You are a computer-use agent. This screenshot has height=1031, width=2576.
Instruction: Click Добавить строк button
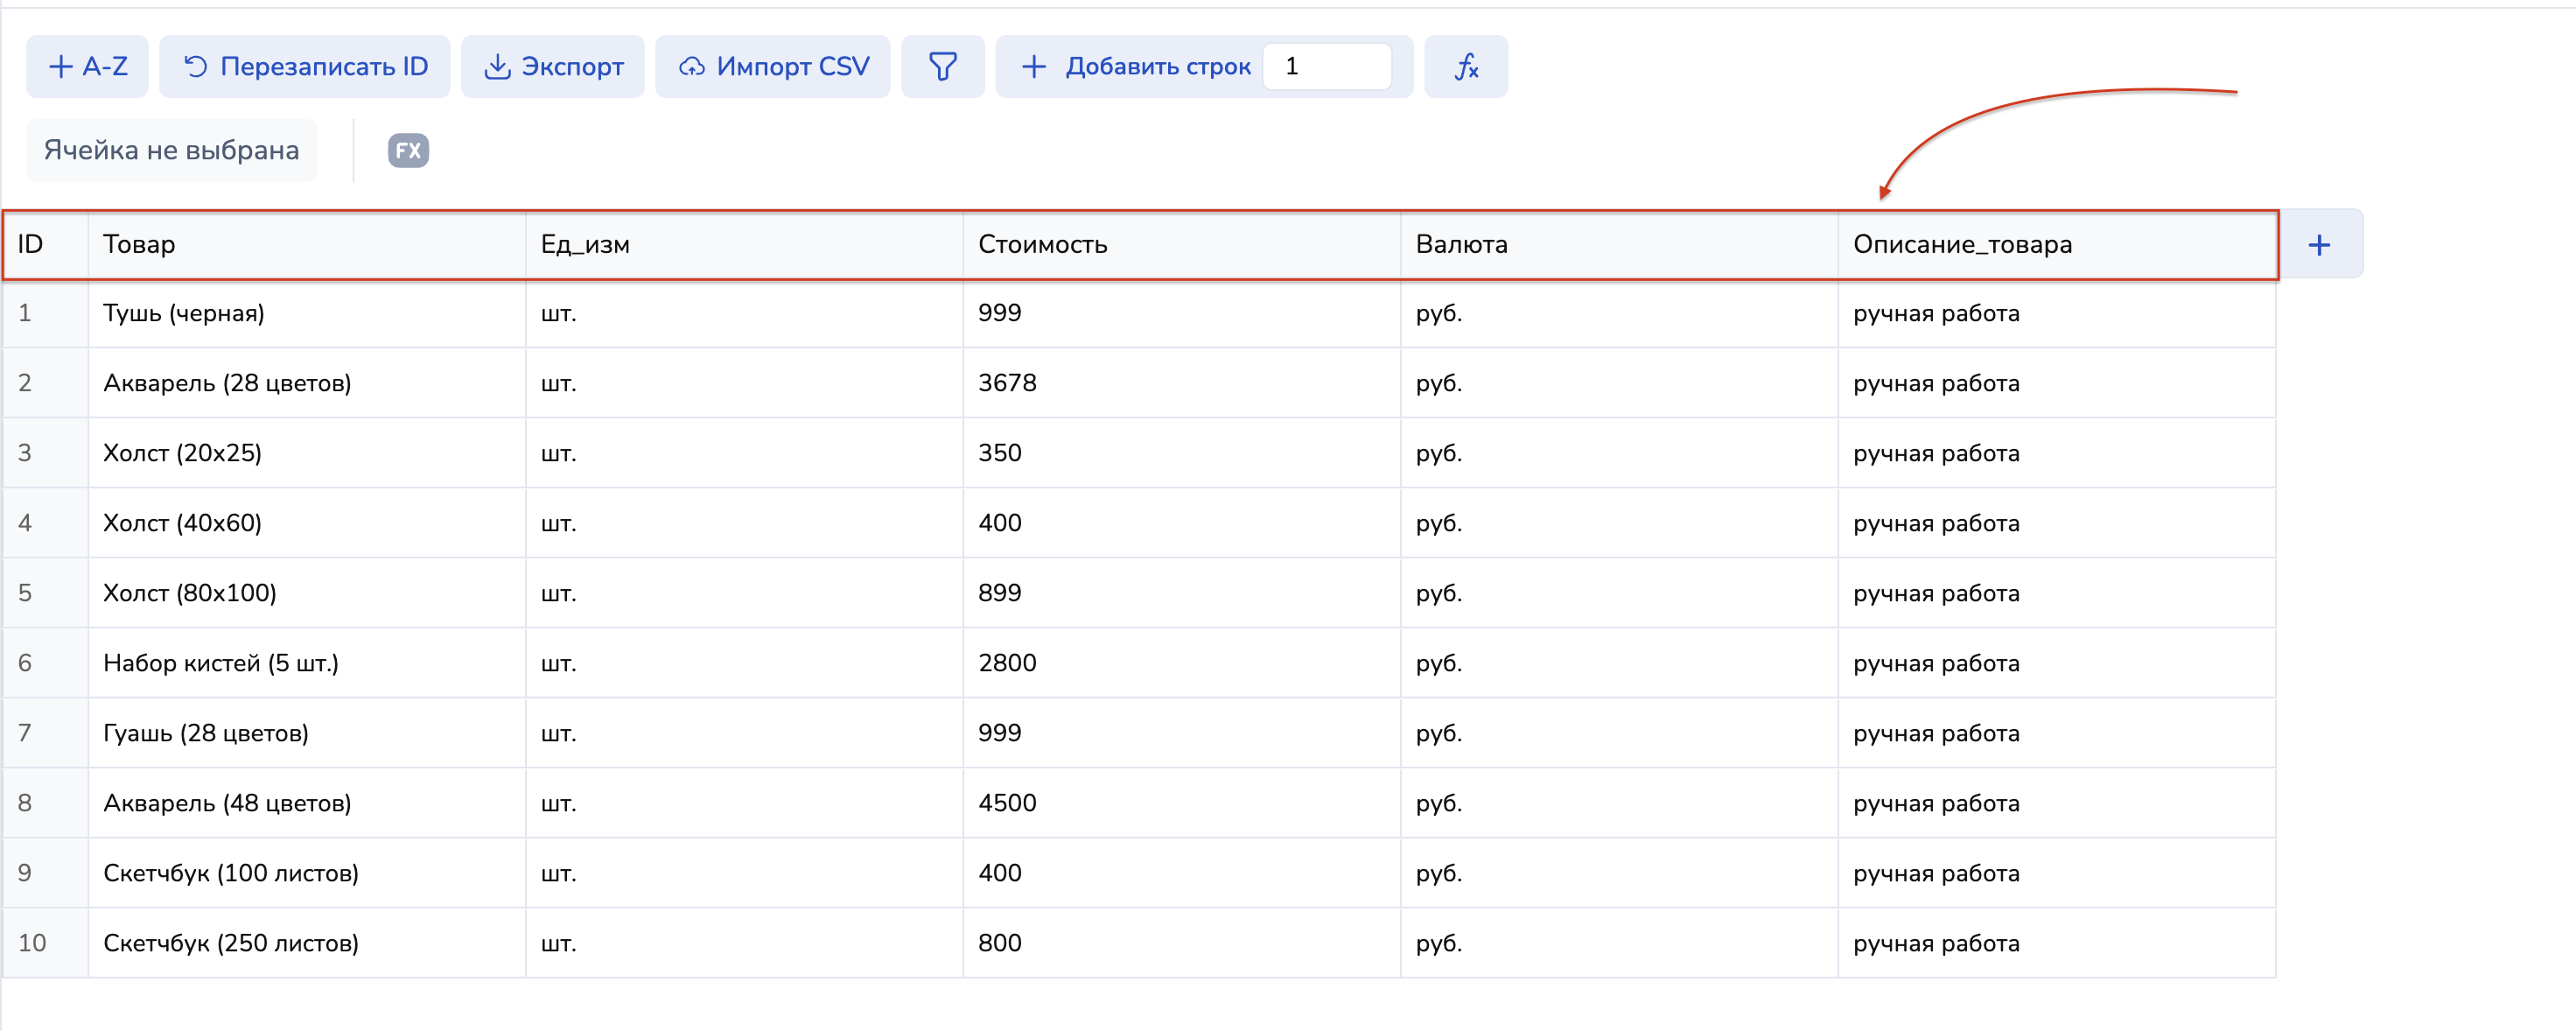pyautogui.click(x=1135, y=66)
